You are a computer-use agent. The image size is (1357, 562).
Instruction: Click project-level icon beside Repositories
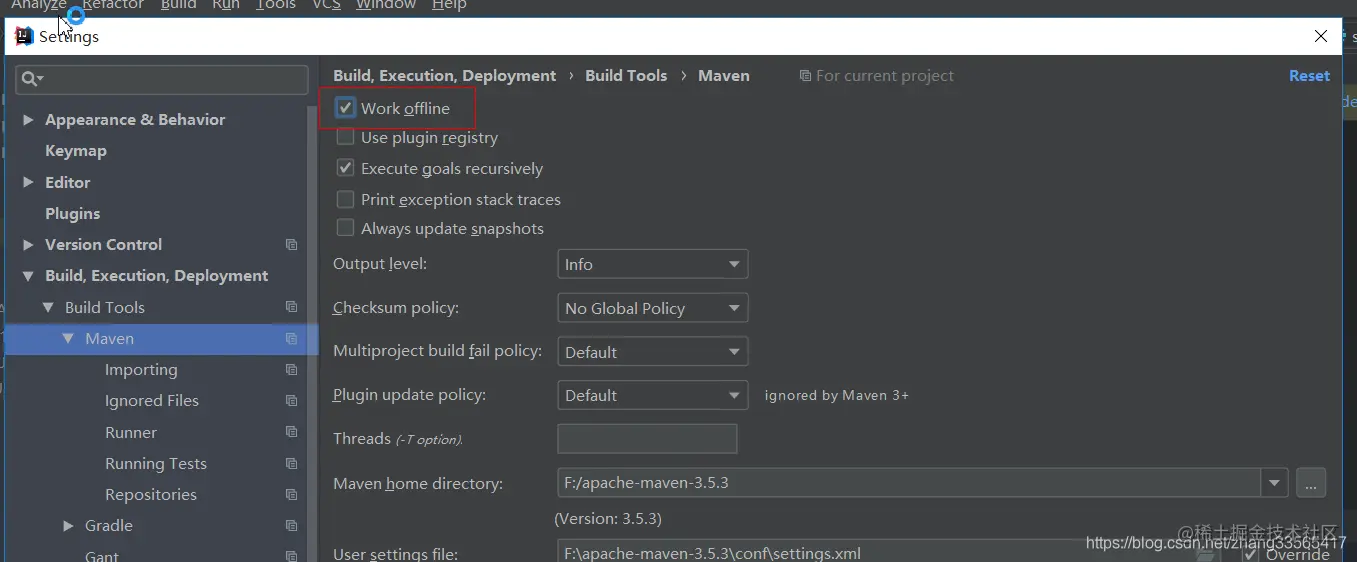click(291, 495)
